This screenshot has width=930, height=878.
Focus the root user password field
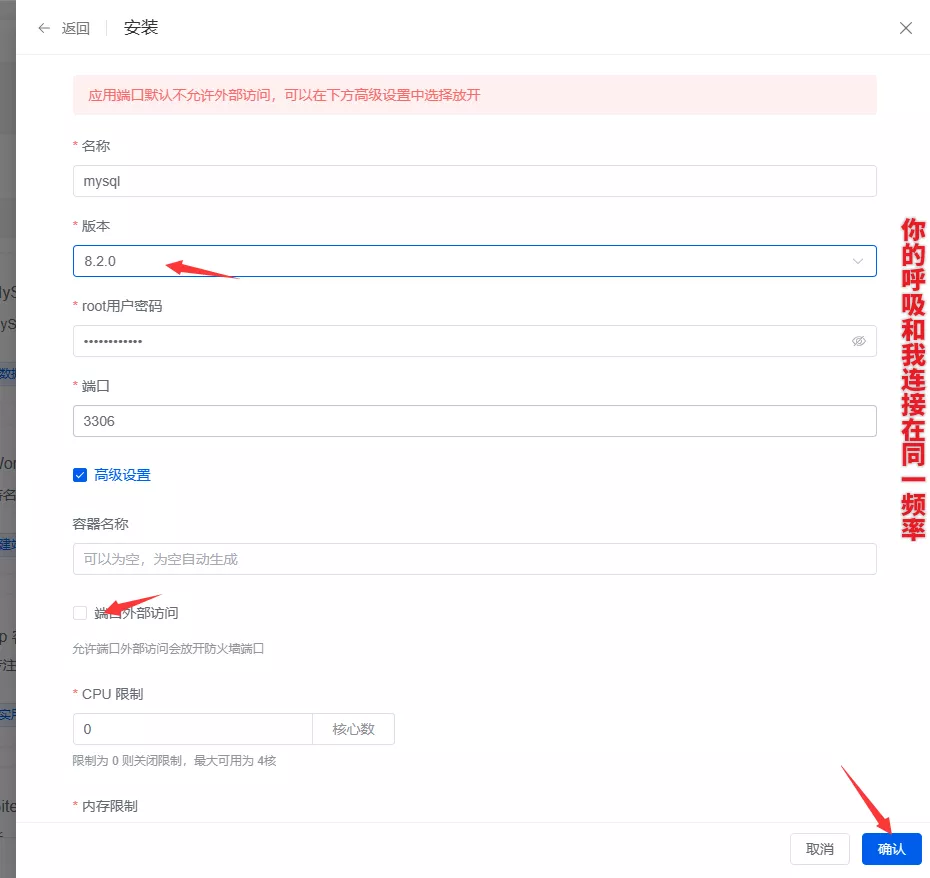pyautogui.click(x=460, y=341)
